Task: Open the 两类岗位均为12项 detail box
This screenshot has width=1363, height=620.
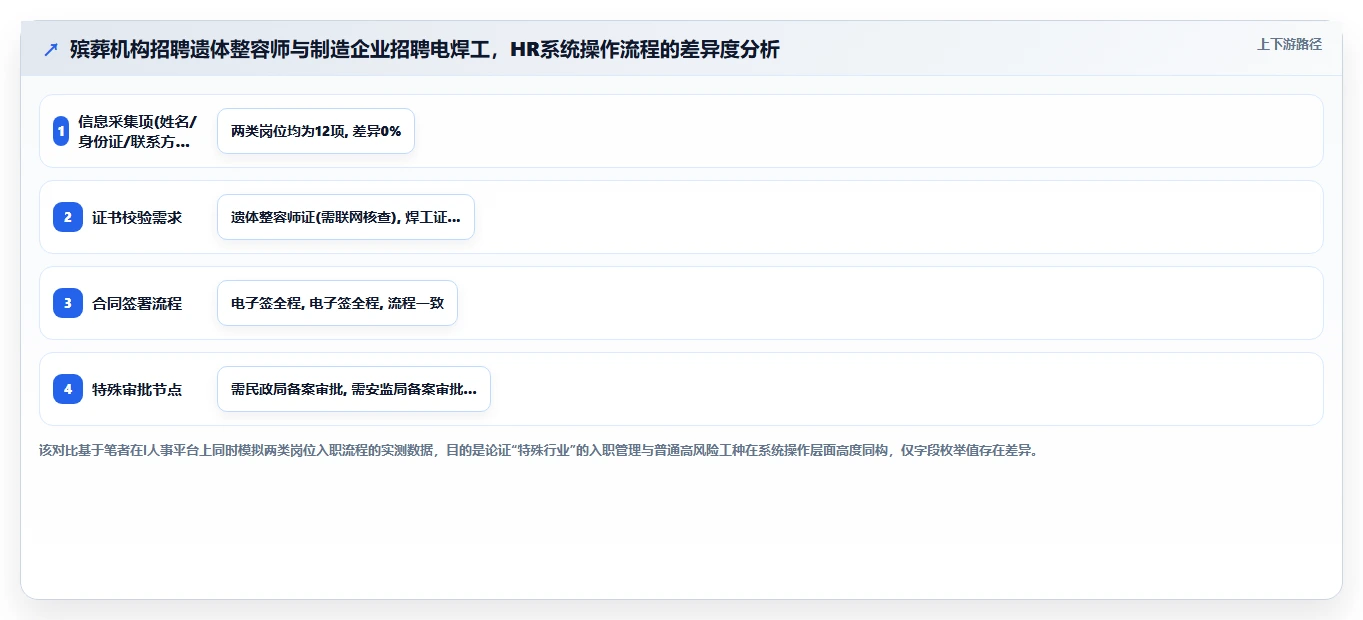Action: (316, 131)
